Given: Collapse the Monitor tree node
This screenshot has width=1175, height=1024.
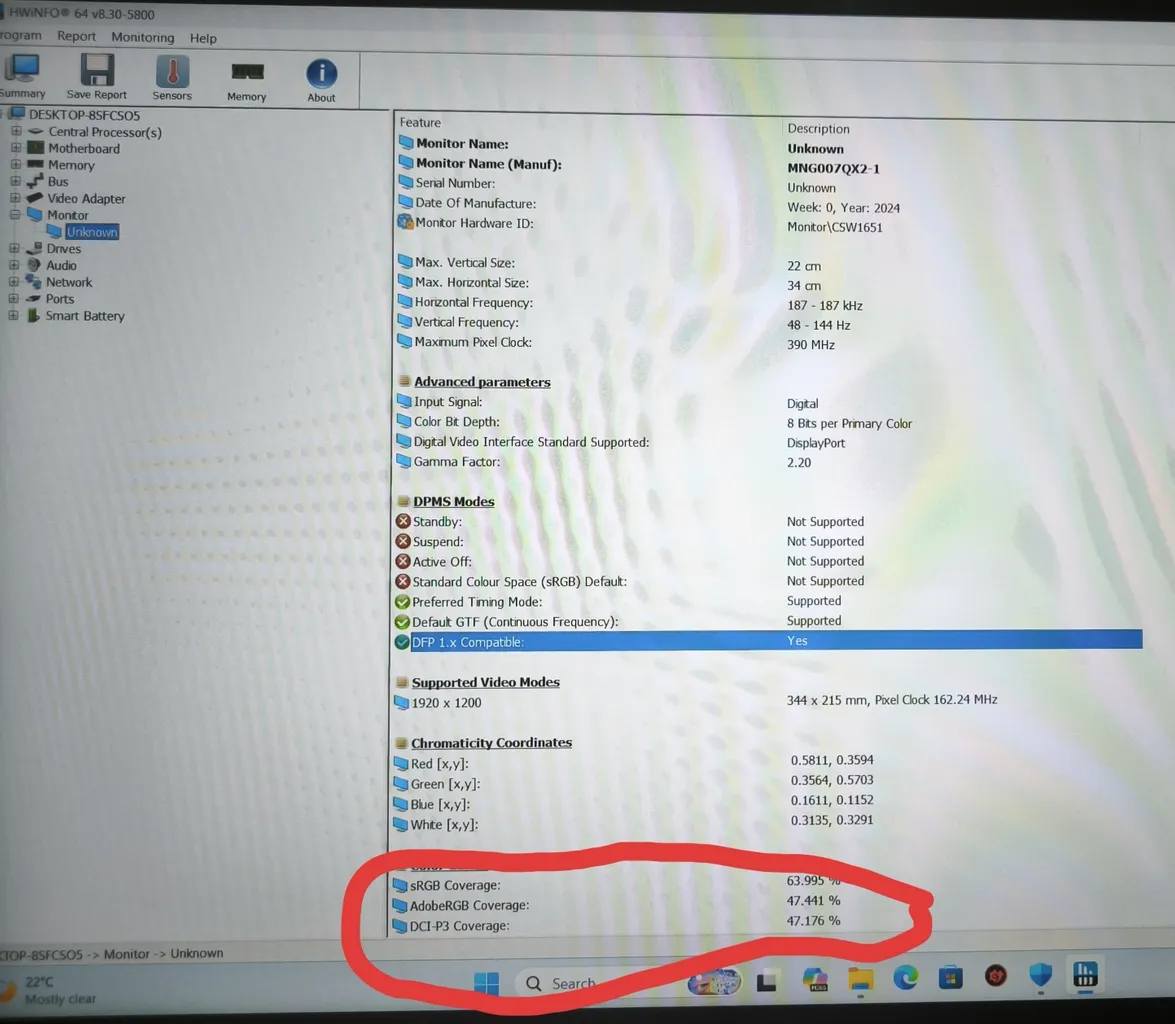Looking at the screenshot, I should click(x=16, y=215).
